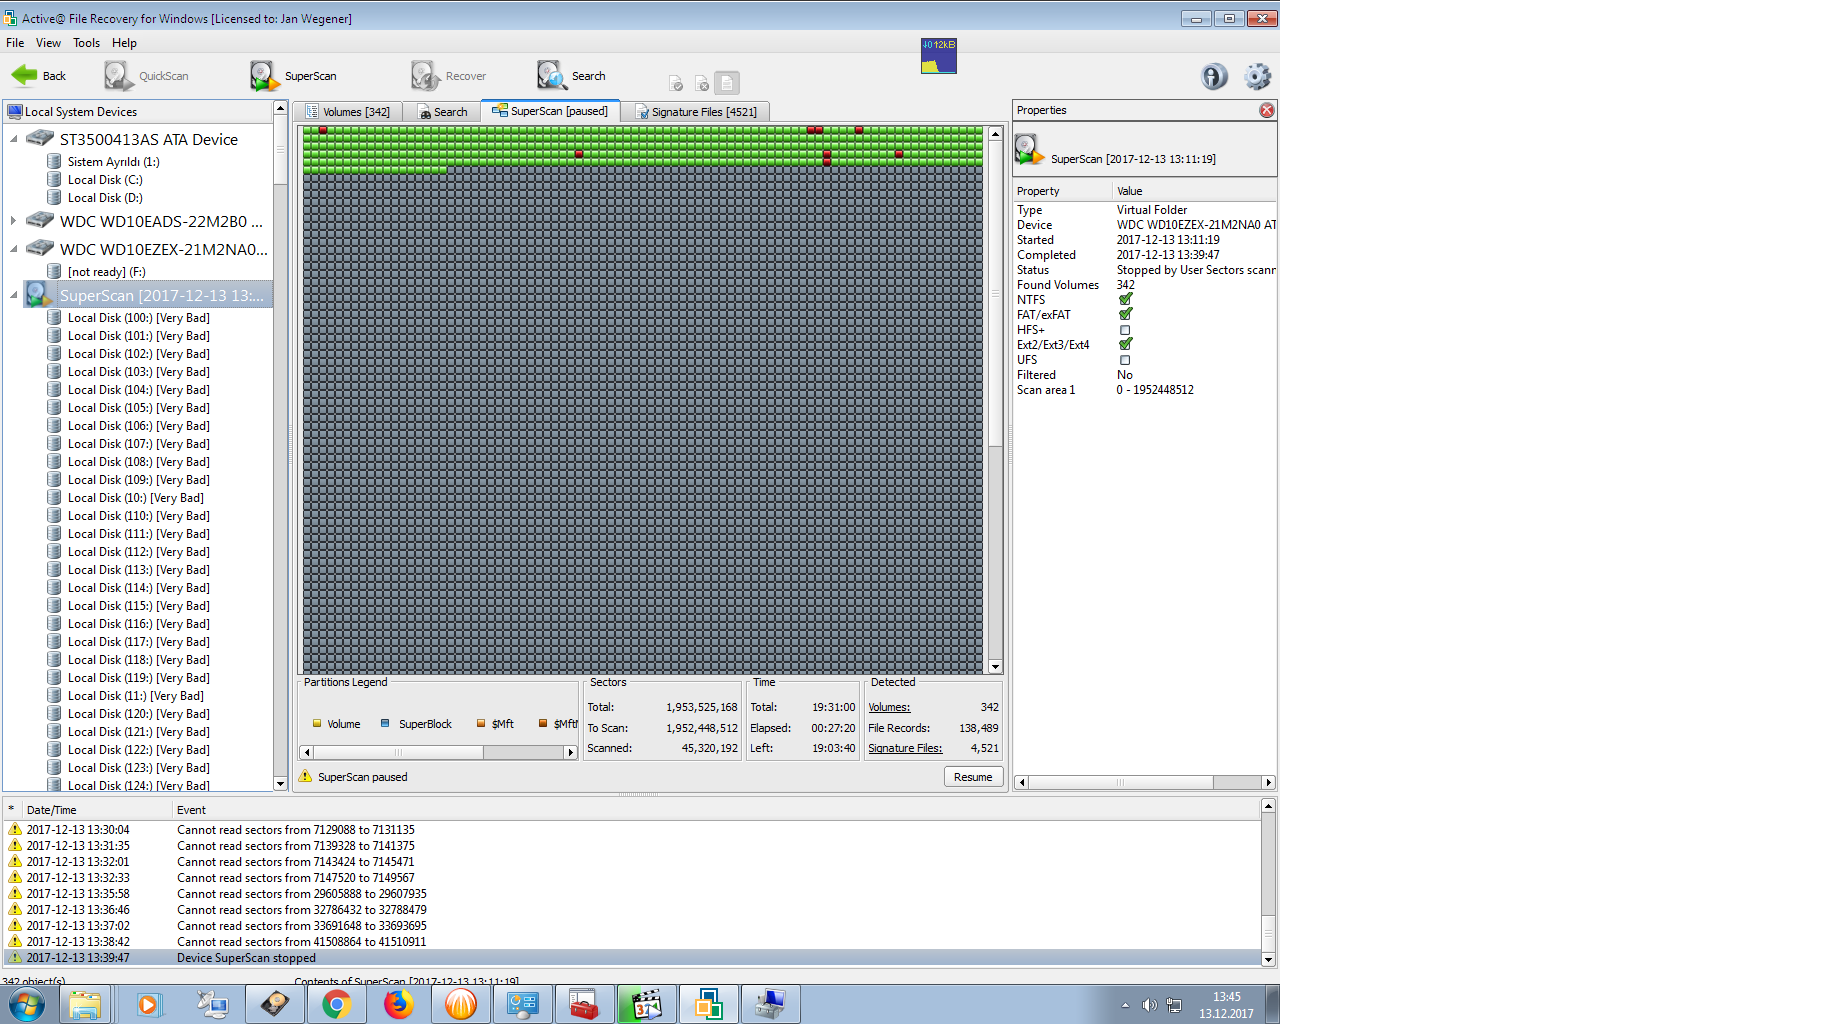The width and height of the screenshot is (1840, 1024).
Task: Enable the UFS checkbox
Action: tap(1125, 360)
